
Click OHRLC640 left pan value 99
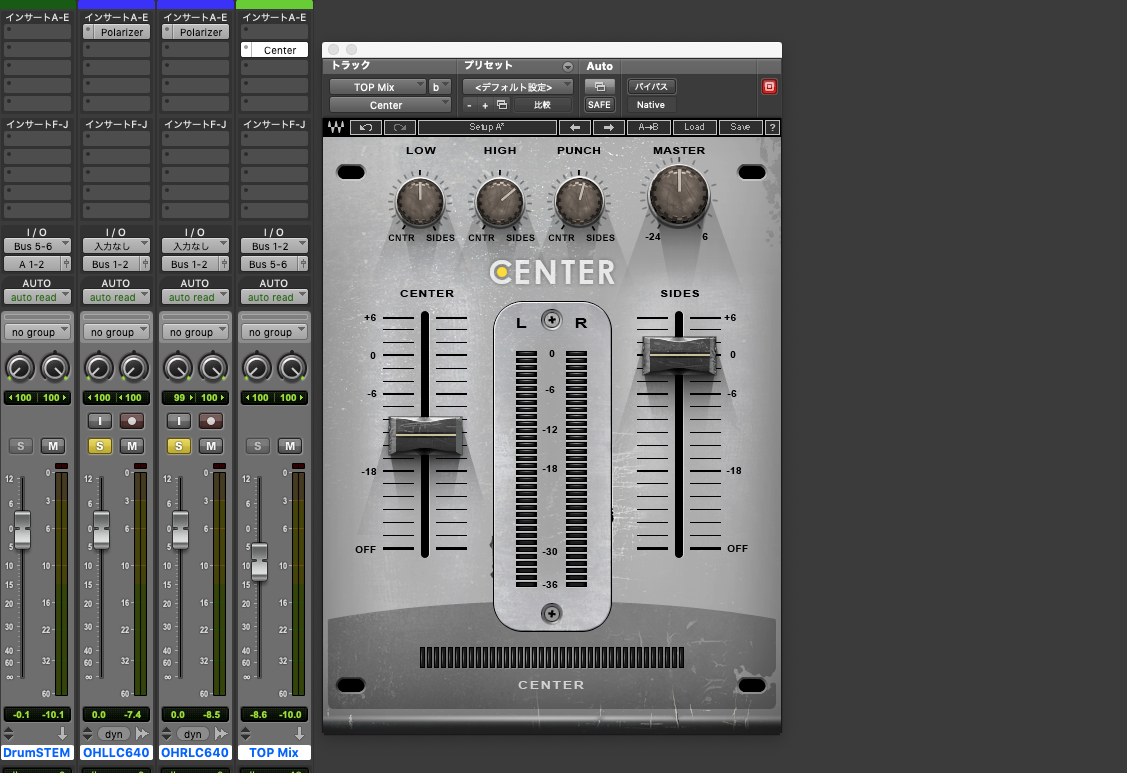(180, 398)
